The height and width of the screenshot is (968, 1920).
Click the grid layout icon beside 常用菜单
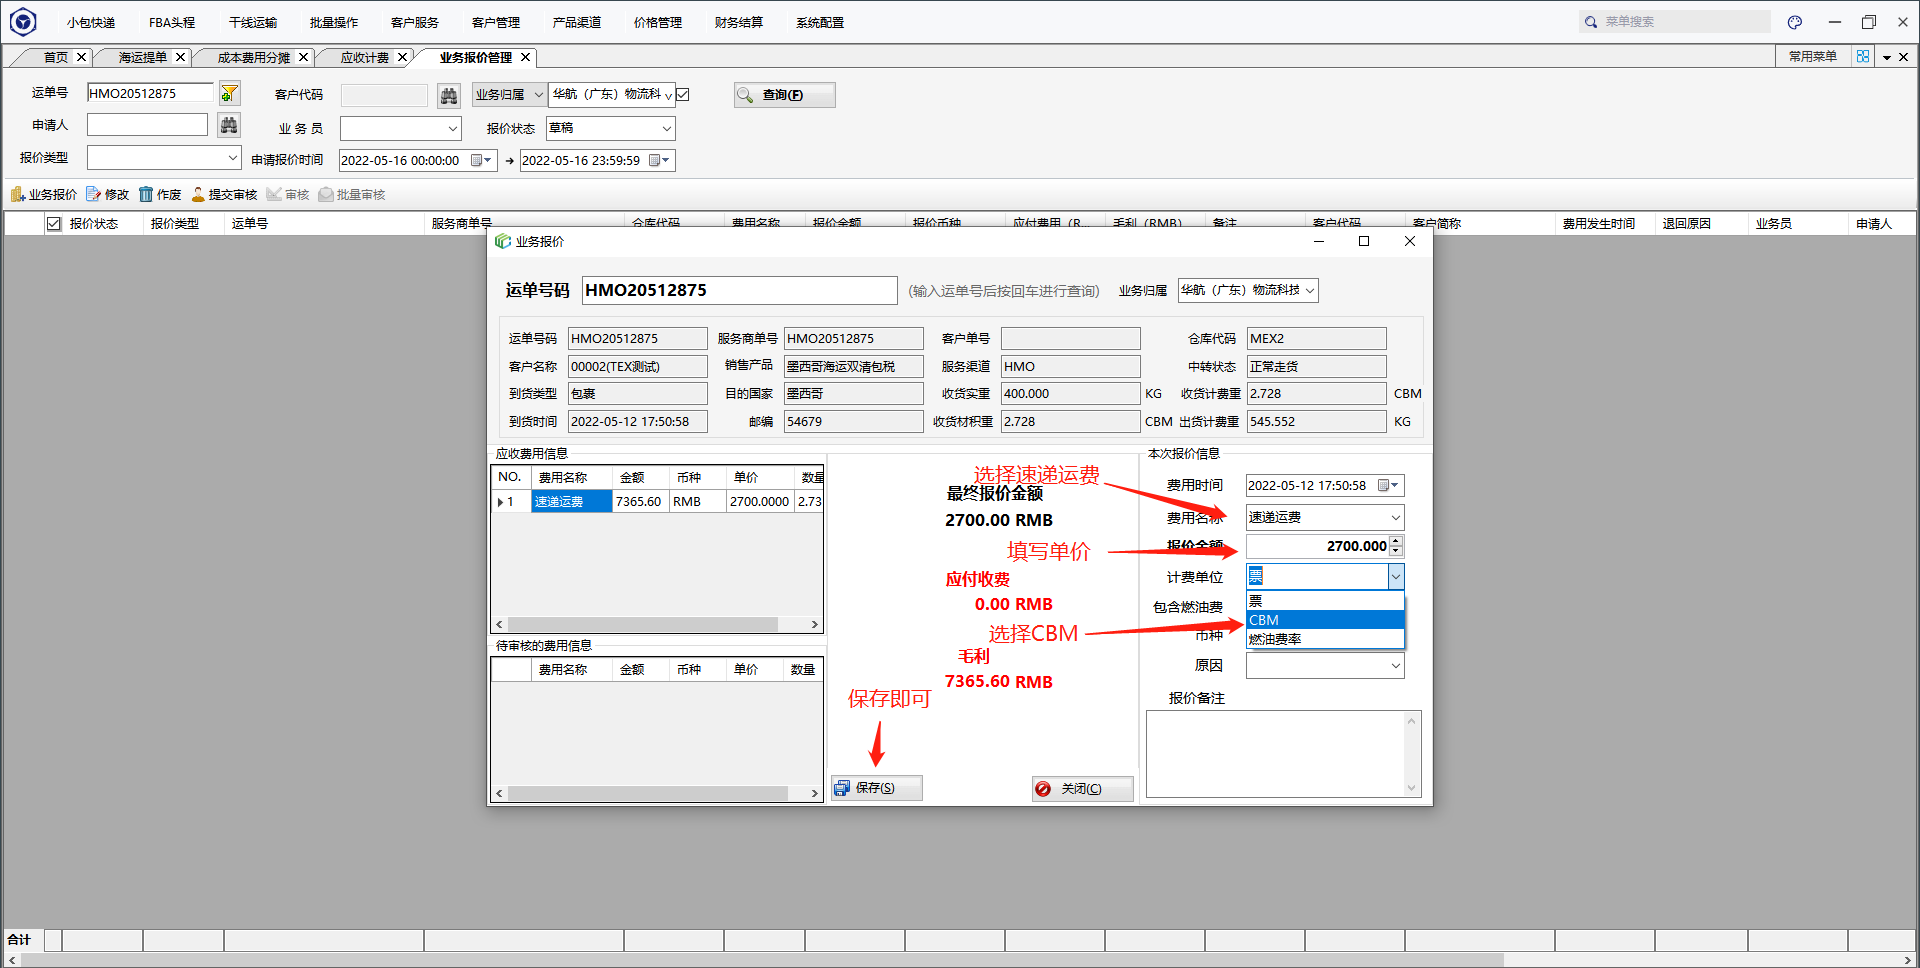[x=1863, y=56]
